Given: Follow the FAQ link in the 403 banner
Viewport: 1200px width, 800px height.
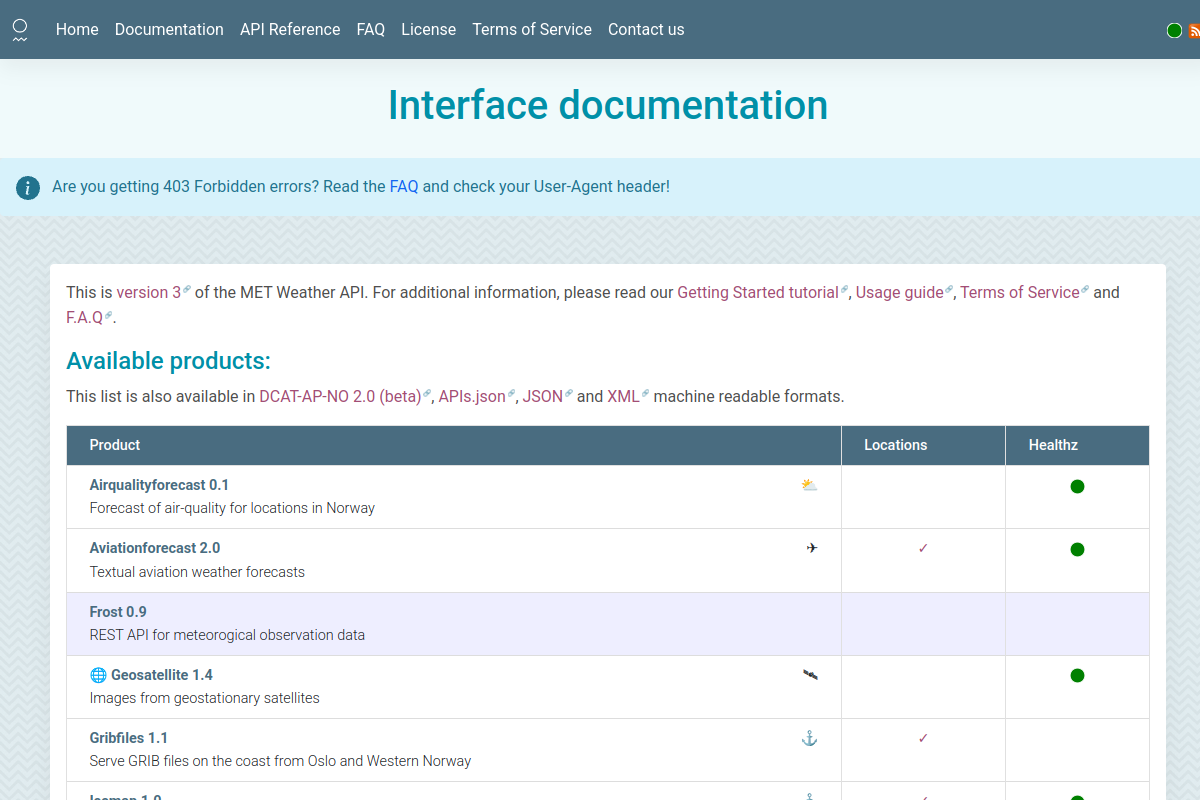Looking at the screenshot, I should tap(404, 186).
